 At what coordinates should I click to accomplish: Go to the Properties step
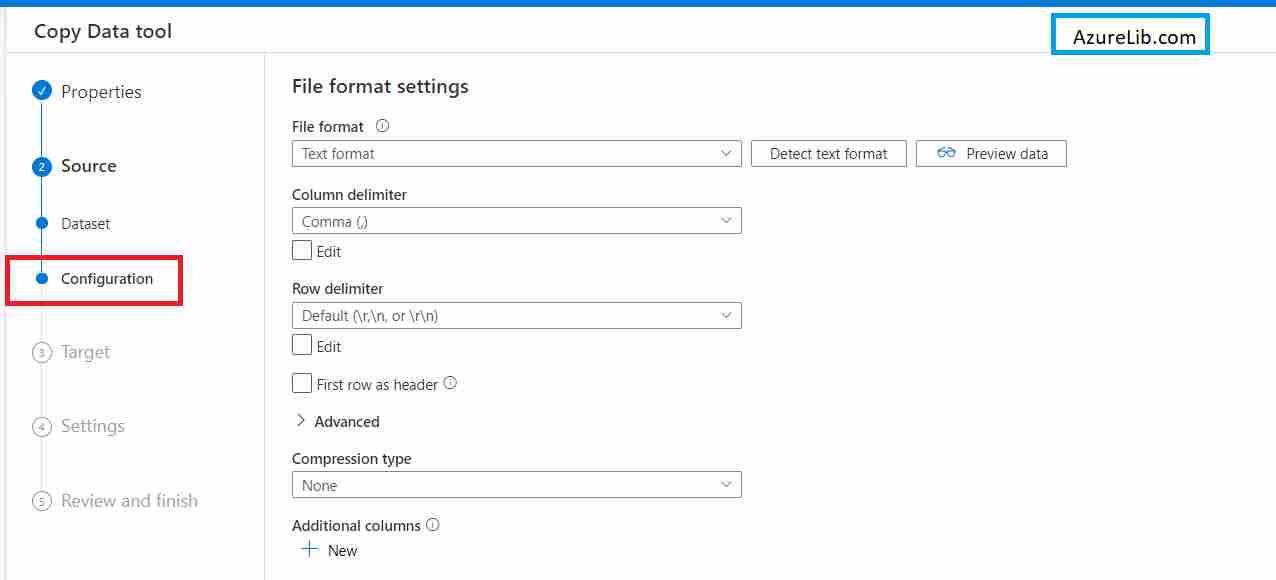pos(101,92)
